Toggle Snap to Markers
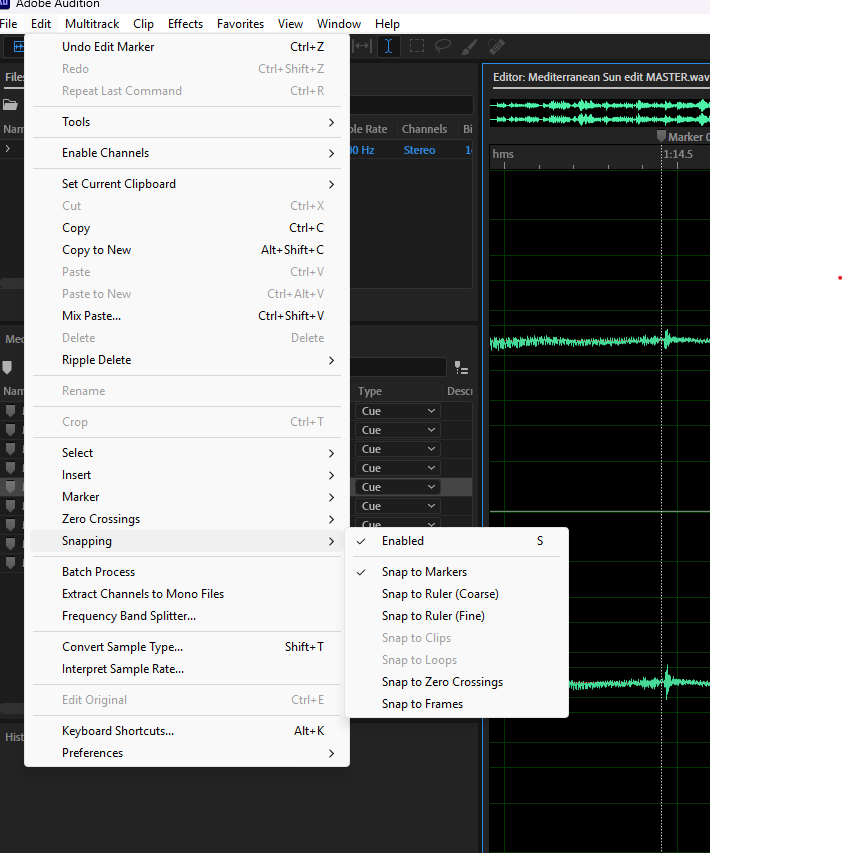843x853 pixels. [x=457, y=572]
